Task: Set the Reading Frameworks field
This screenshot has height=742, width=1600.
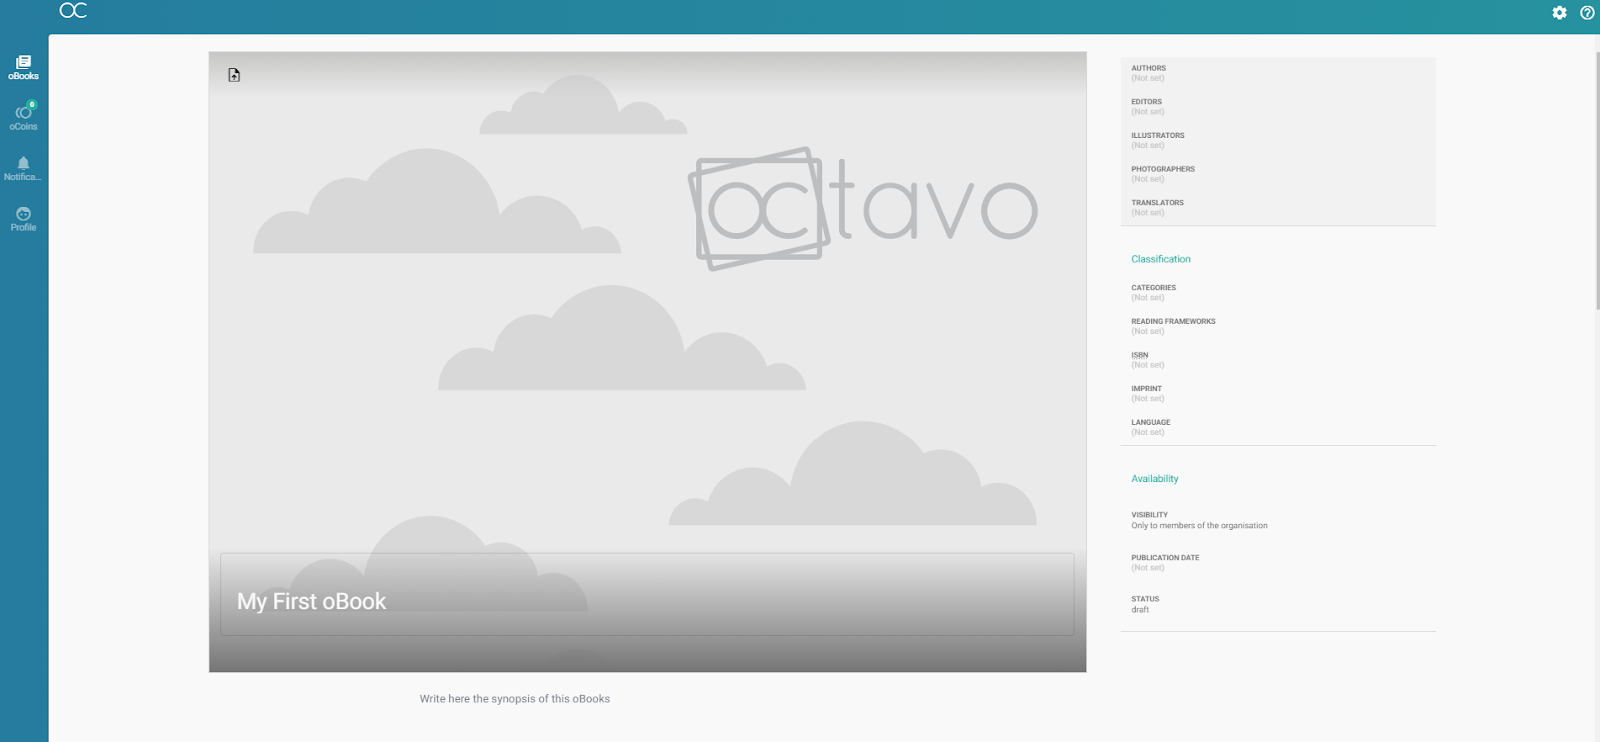Action: click(1278, 326)
